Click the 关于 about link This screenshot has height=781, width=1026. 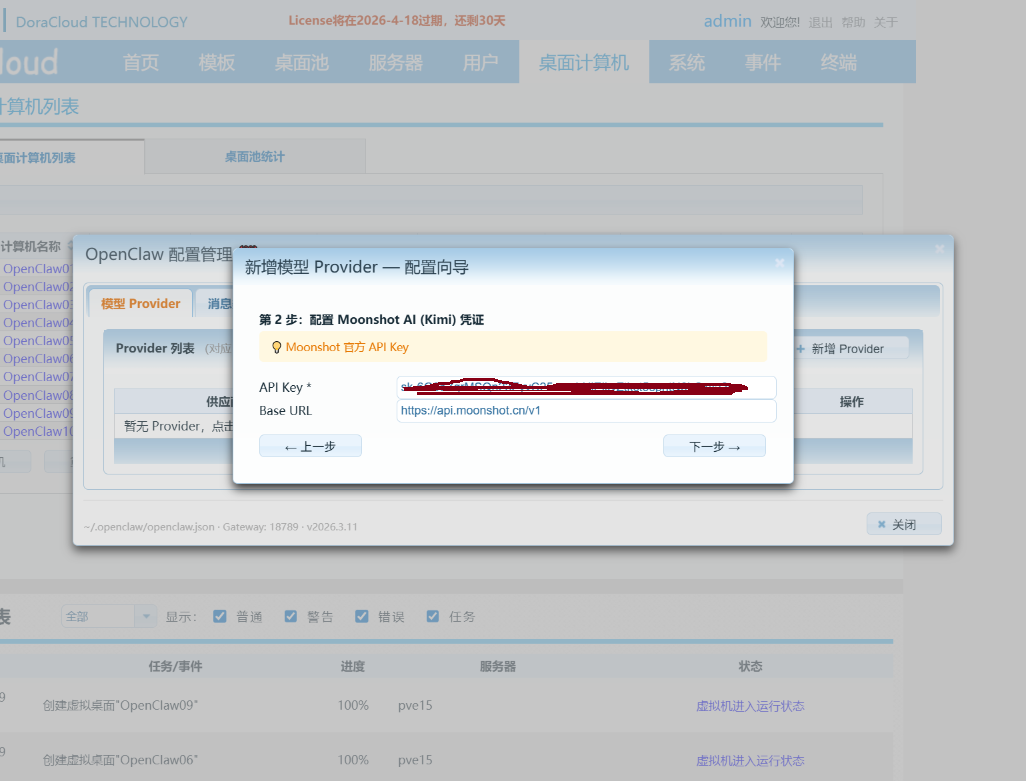pyautogui.click(x=886, y=22)
